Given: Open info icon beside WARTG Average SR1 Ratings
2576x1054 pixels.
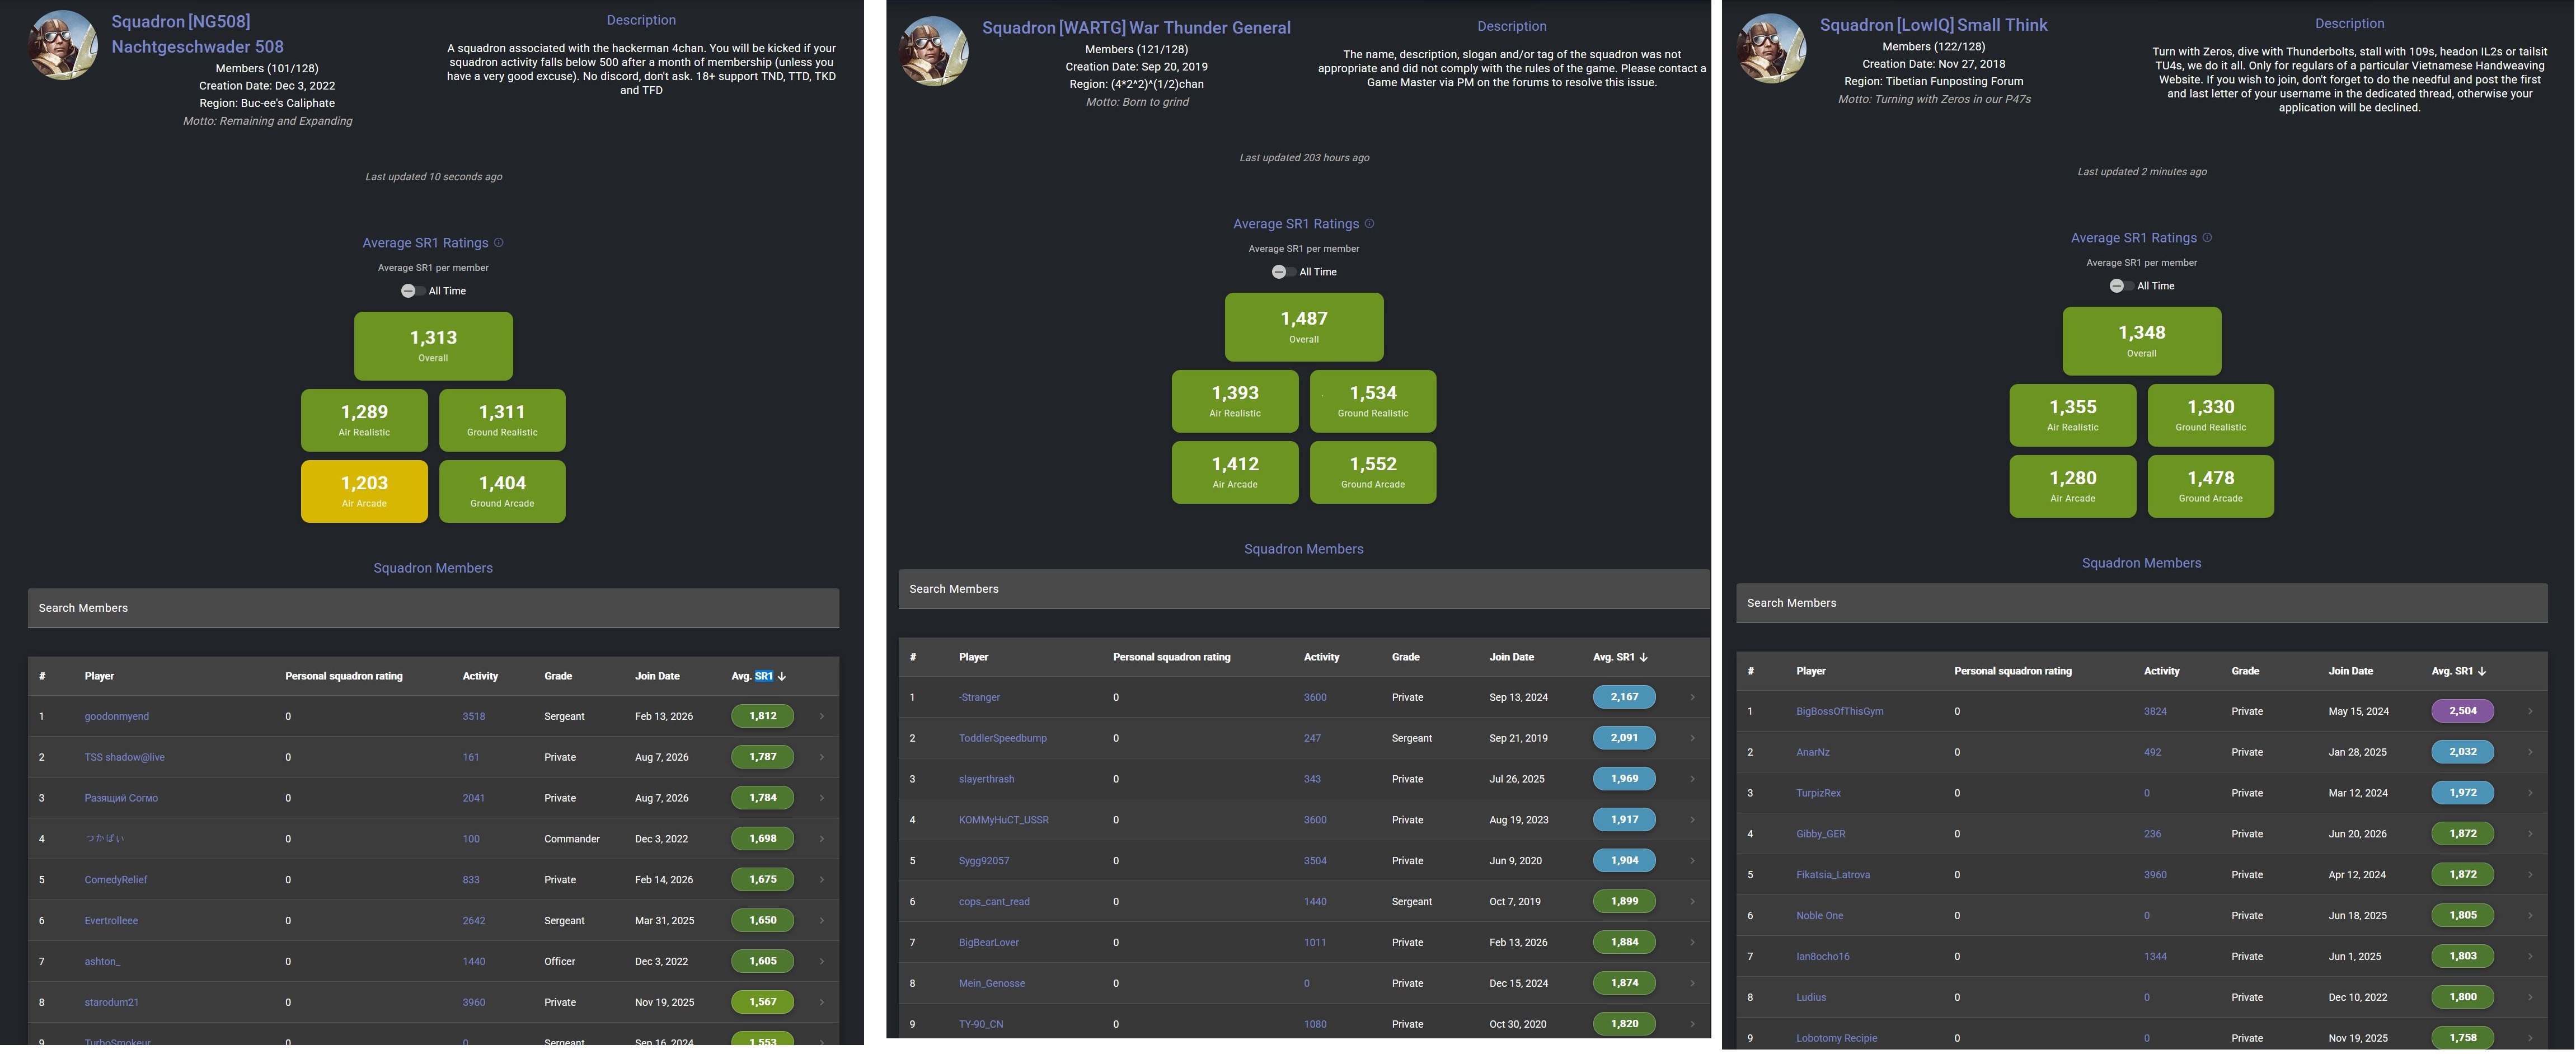Looking at the screenshot, I should click(1370, 223).
